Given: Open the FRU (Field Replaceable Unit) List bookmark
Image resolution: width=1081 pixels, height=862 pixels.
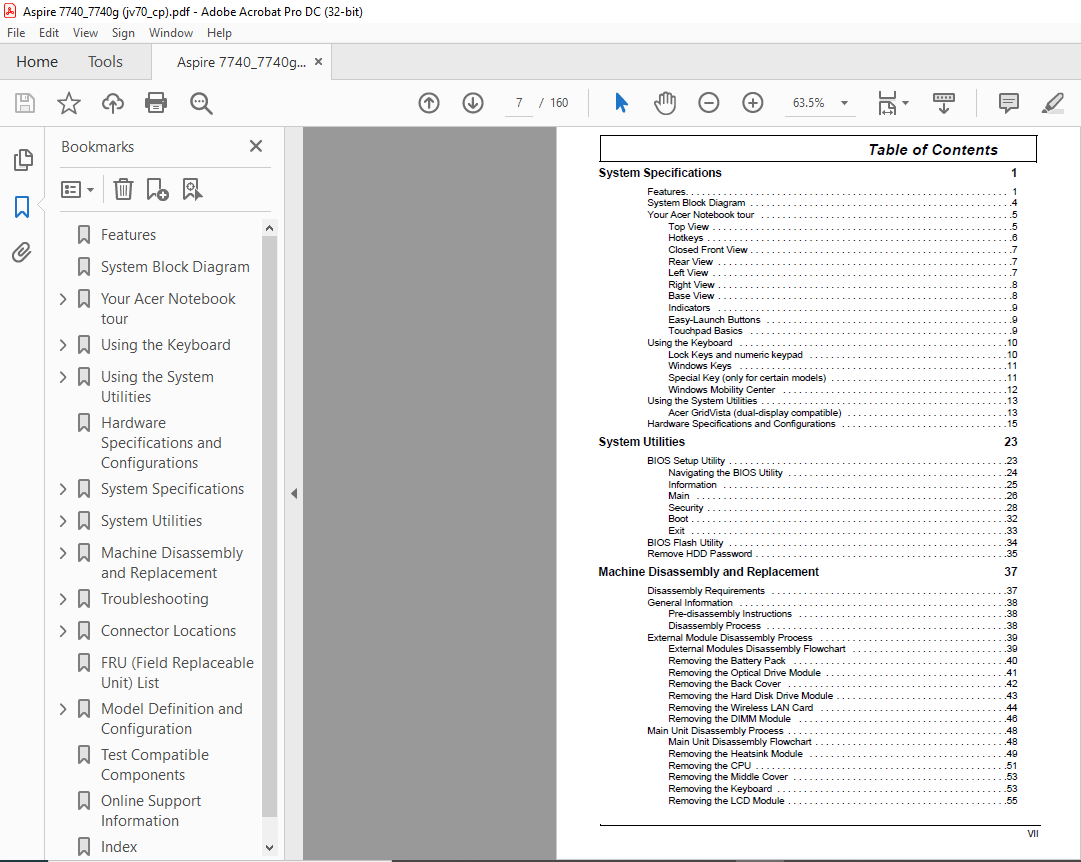Looking at the screenshot, I should tap(177, 673).
